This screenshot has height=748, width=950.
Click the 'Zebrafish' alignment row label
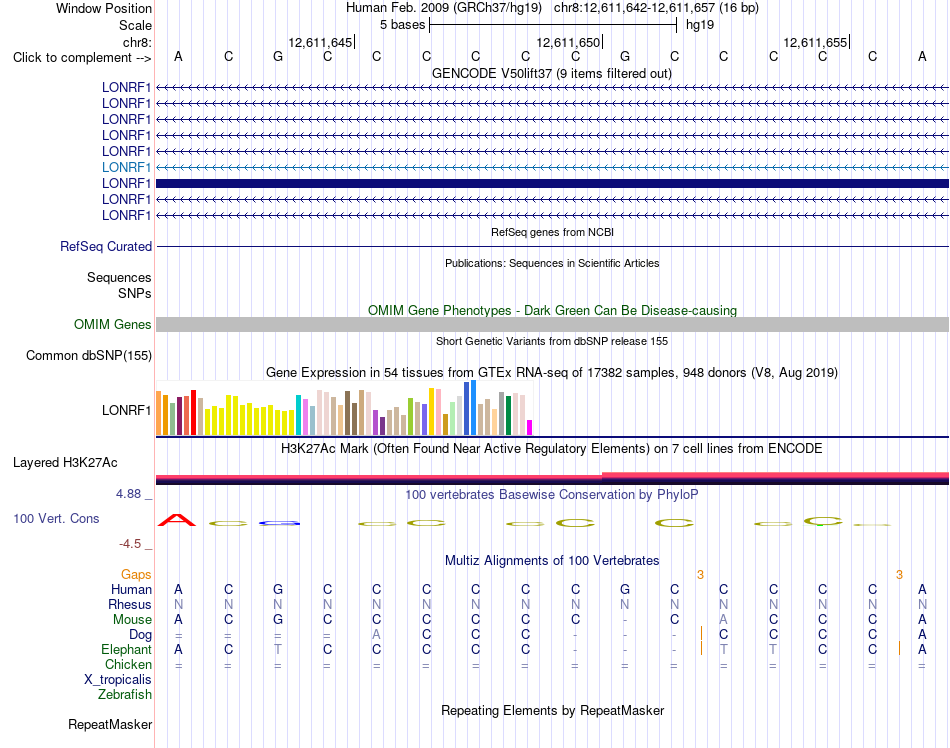click(125, 695)
